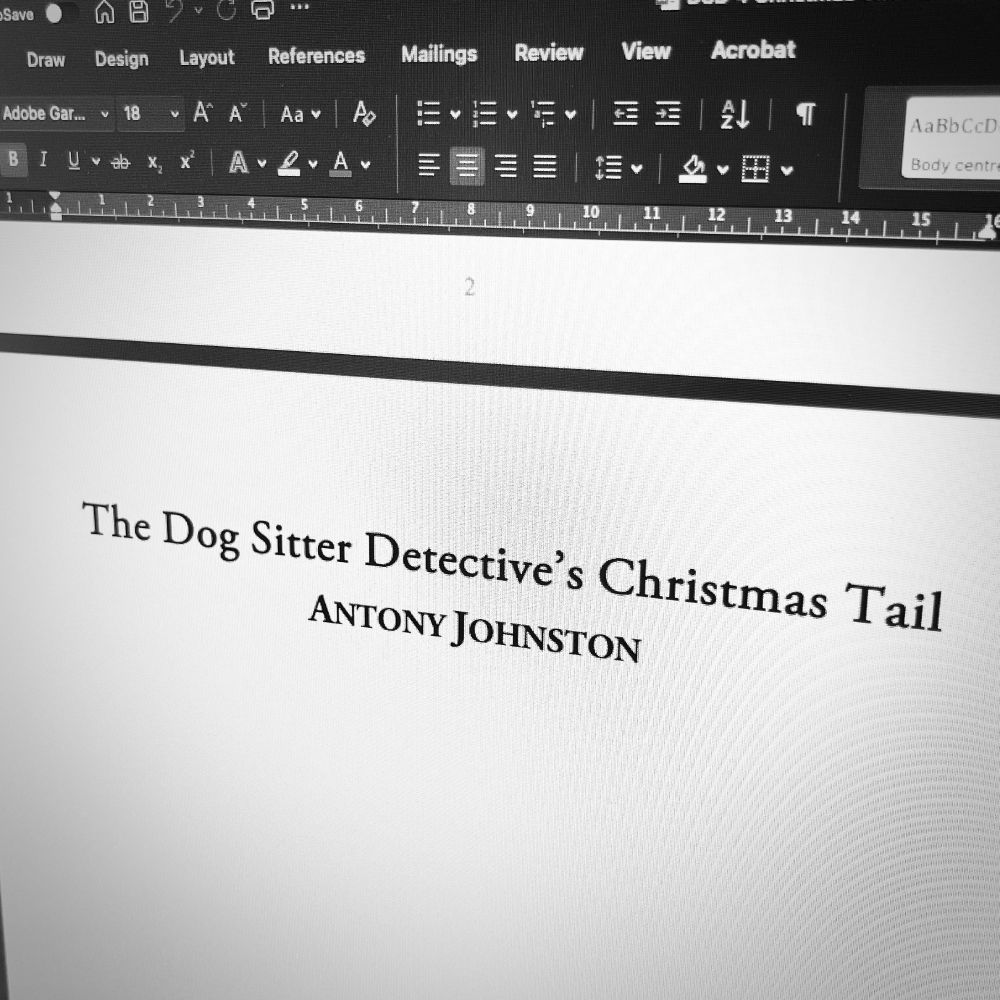Select the Body centred style thumbnail
1000x1000 pixels.
(x=952, y=140)
